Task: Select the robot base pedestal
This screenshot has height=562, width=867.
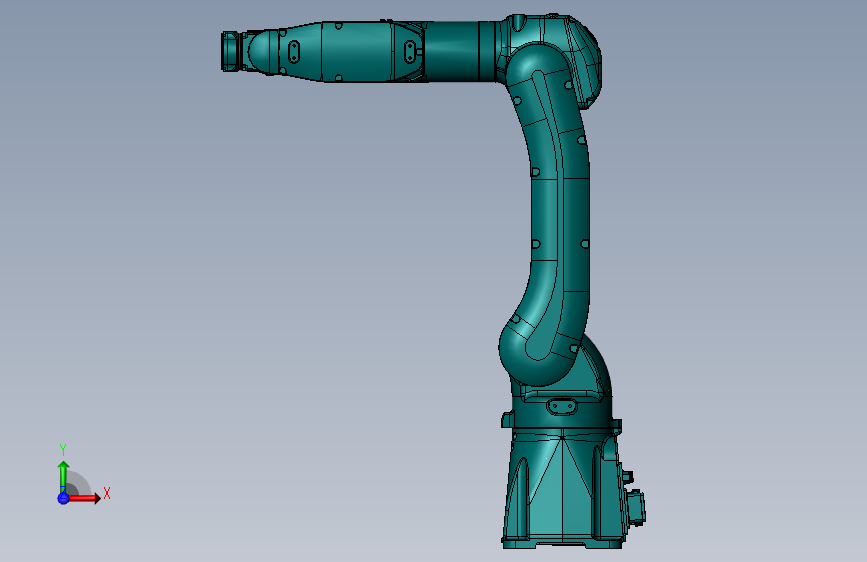Action: [564, 490]
